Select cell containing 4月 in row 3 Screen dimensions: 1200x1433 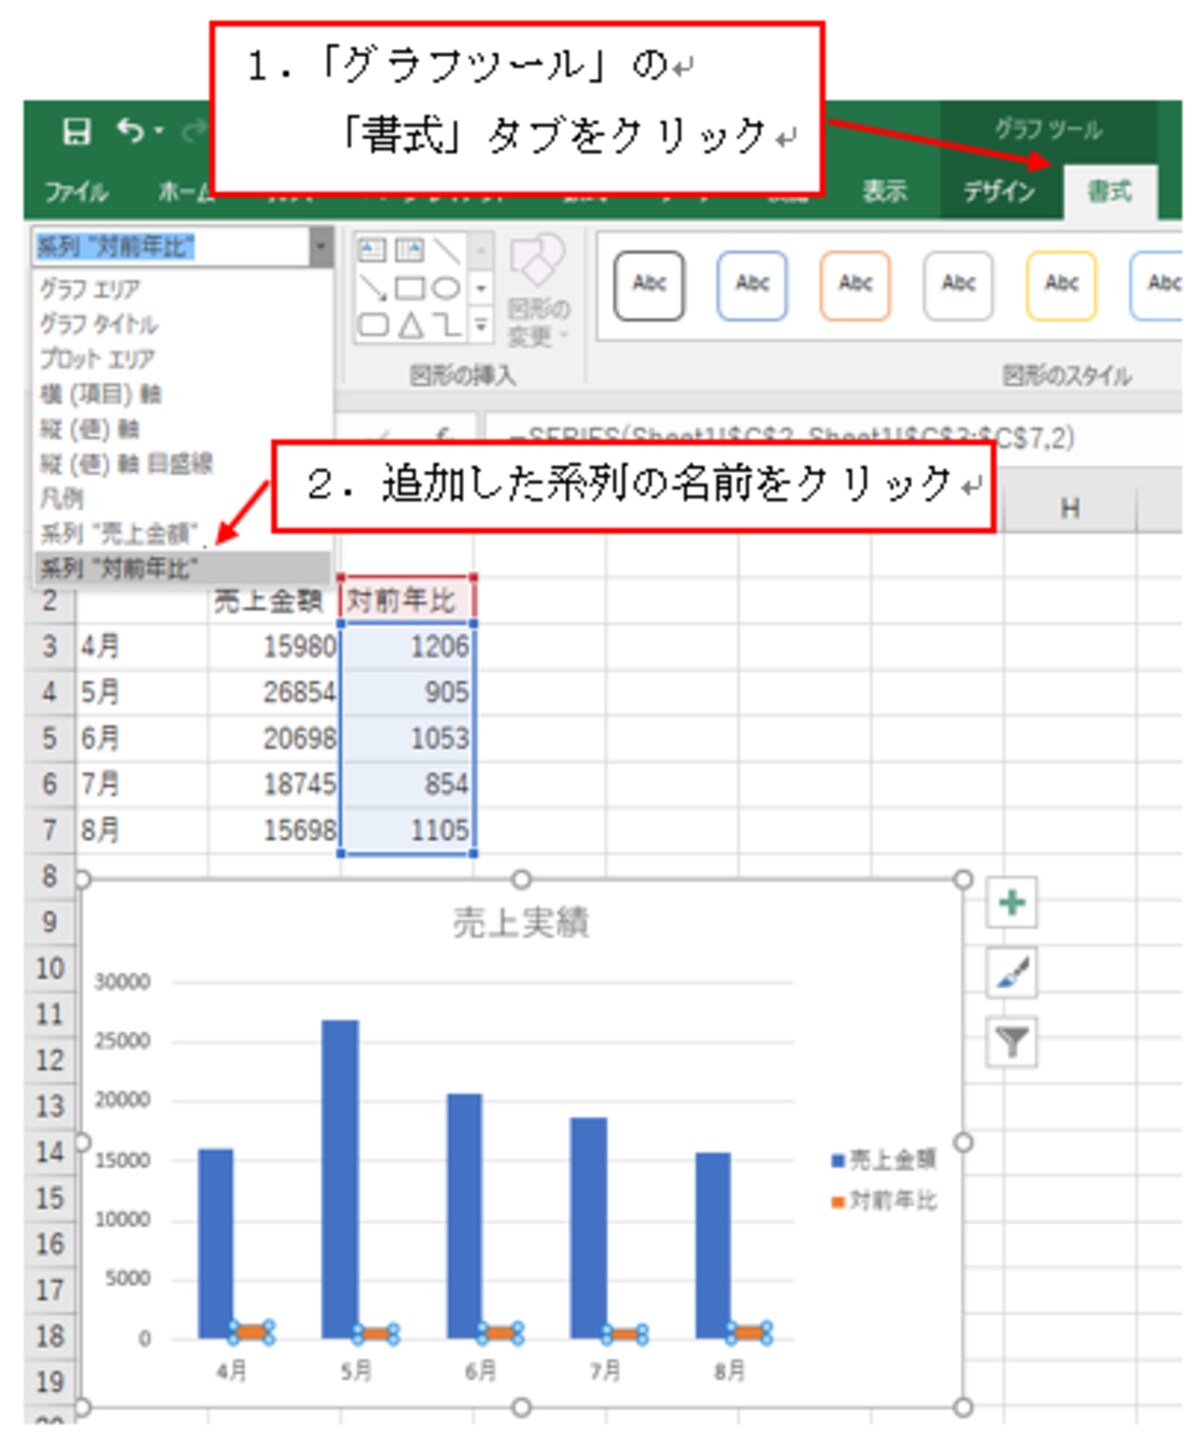coord(142,646)
